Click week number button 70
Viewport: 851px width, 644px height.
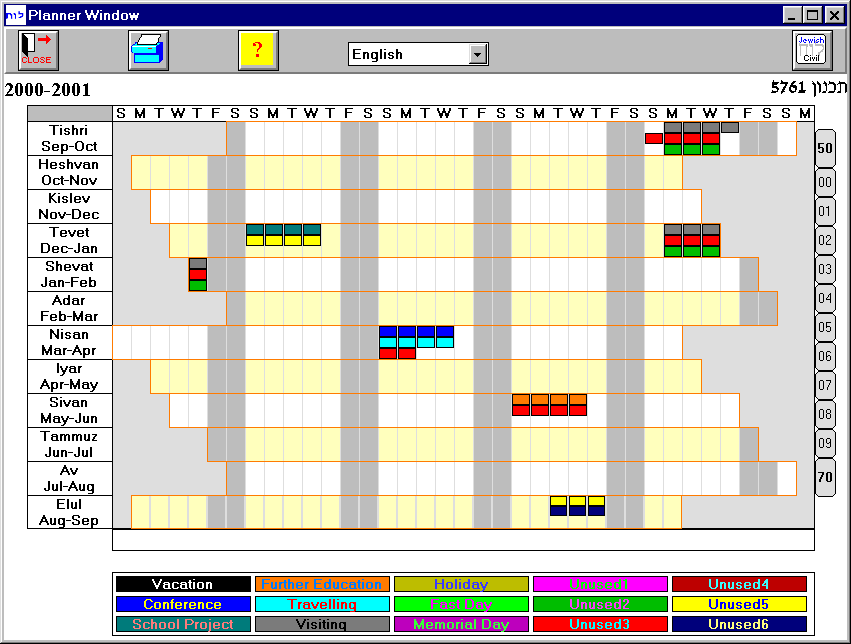[x=824, y=477]
